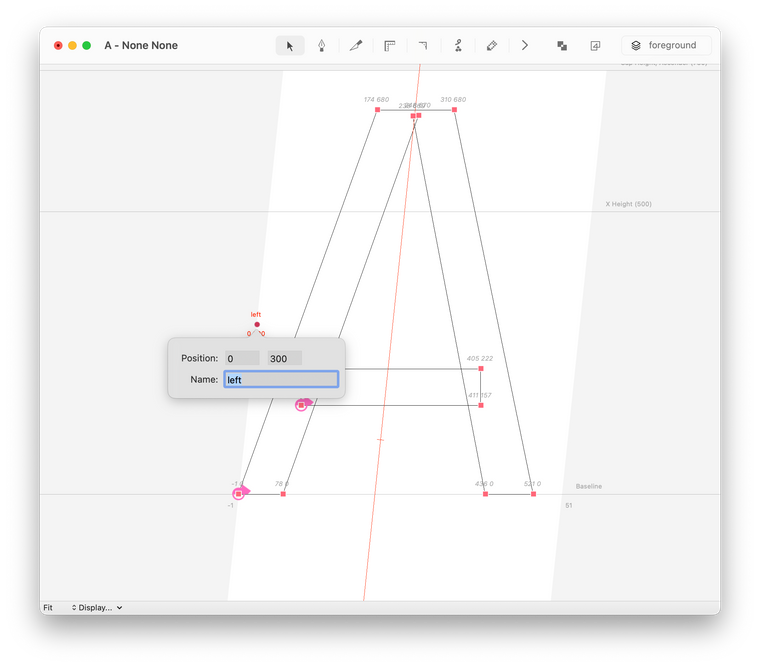Click the window title 'A - None None'
The image size is (760, 667).
coord(141,46)
